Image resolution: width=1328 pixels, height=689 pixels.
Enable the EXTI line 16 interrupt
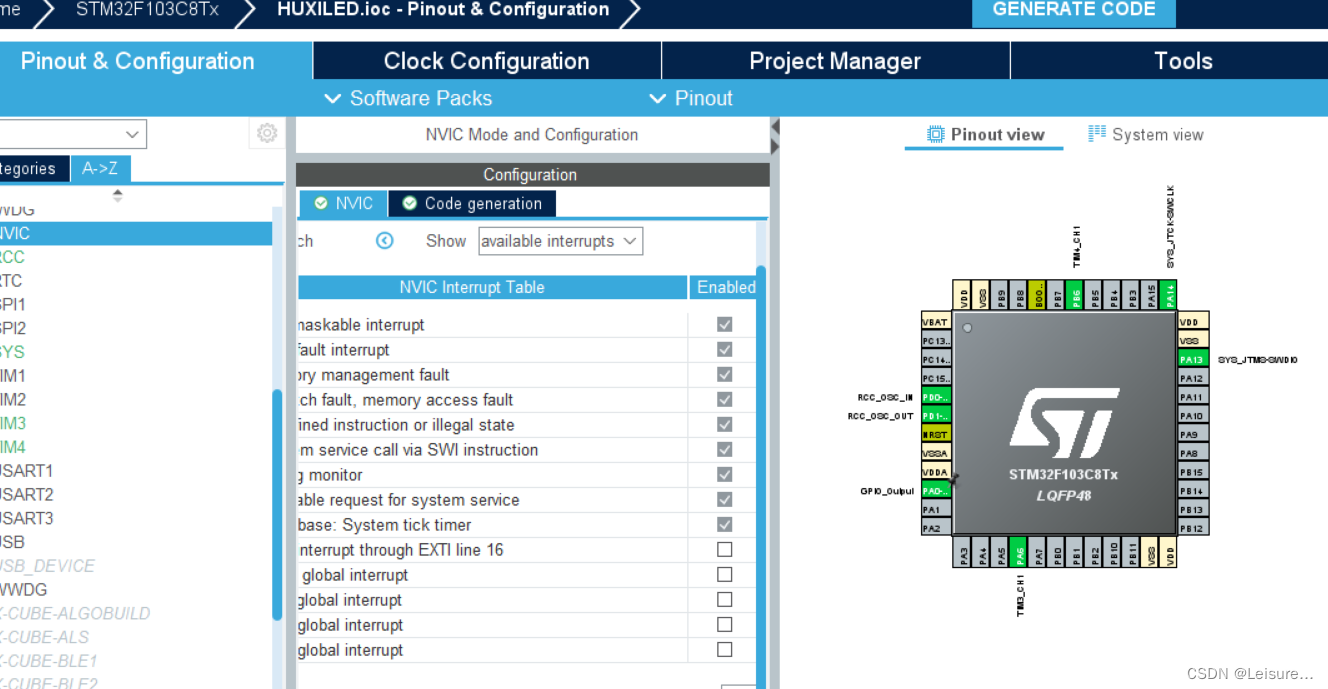724,549
